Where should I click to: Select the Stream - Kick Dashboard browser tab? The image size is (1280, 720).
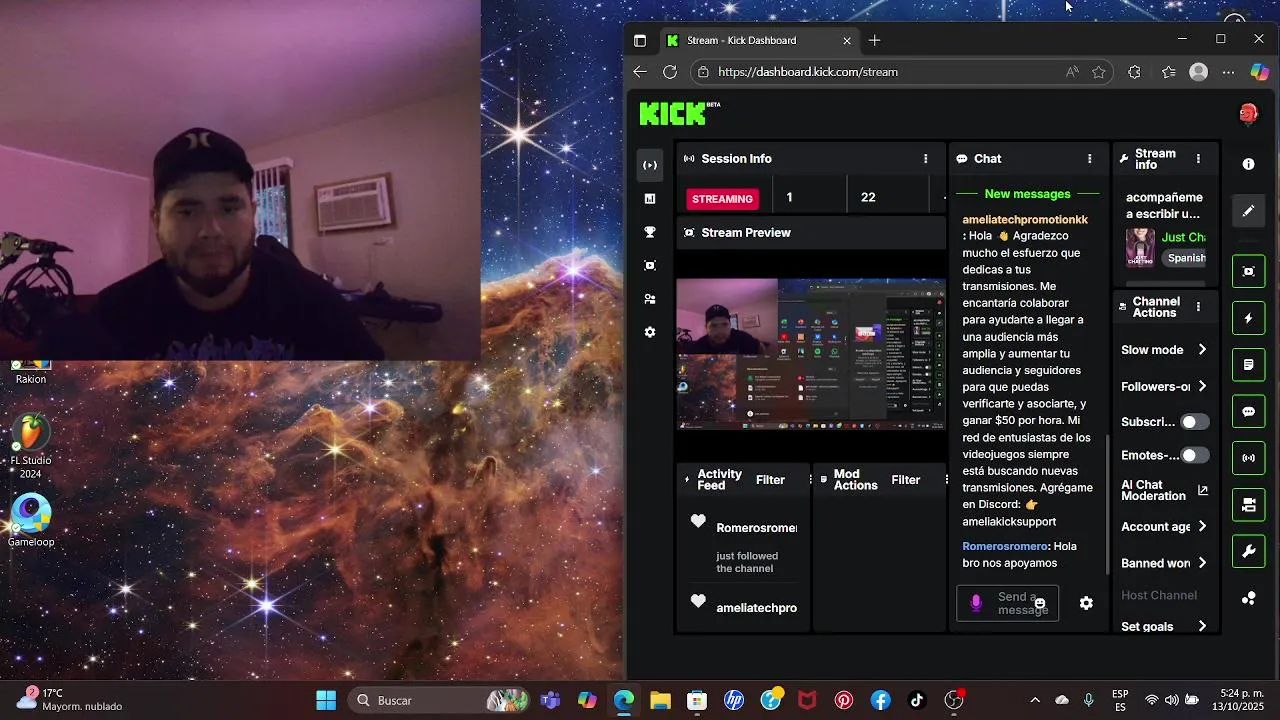758,40
